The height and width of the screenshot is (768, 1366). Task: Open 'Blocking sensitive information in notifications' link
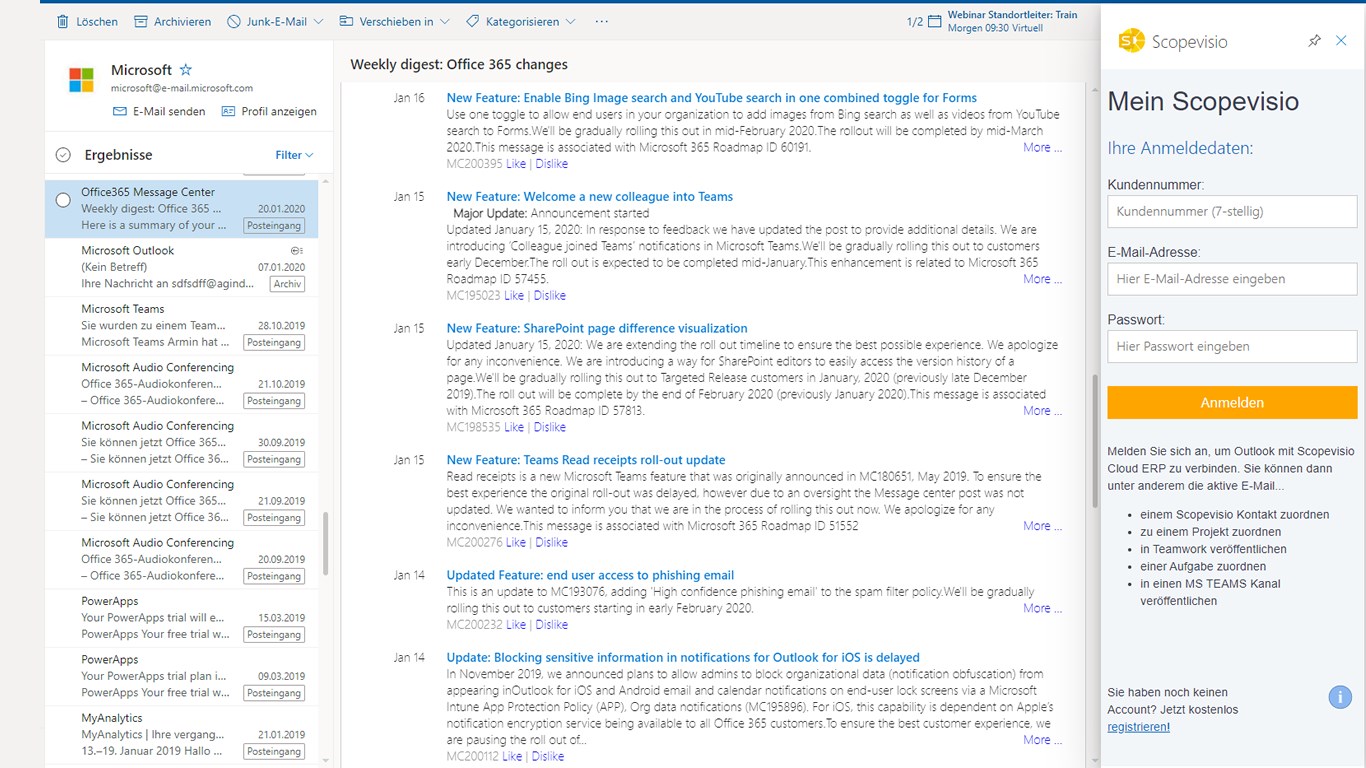(683, 657)
